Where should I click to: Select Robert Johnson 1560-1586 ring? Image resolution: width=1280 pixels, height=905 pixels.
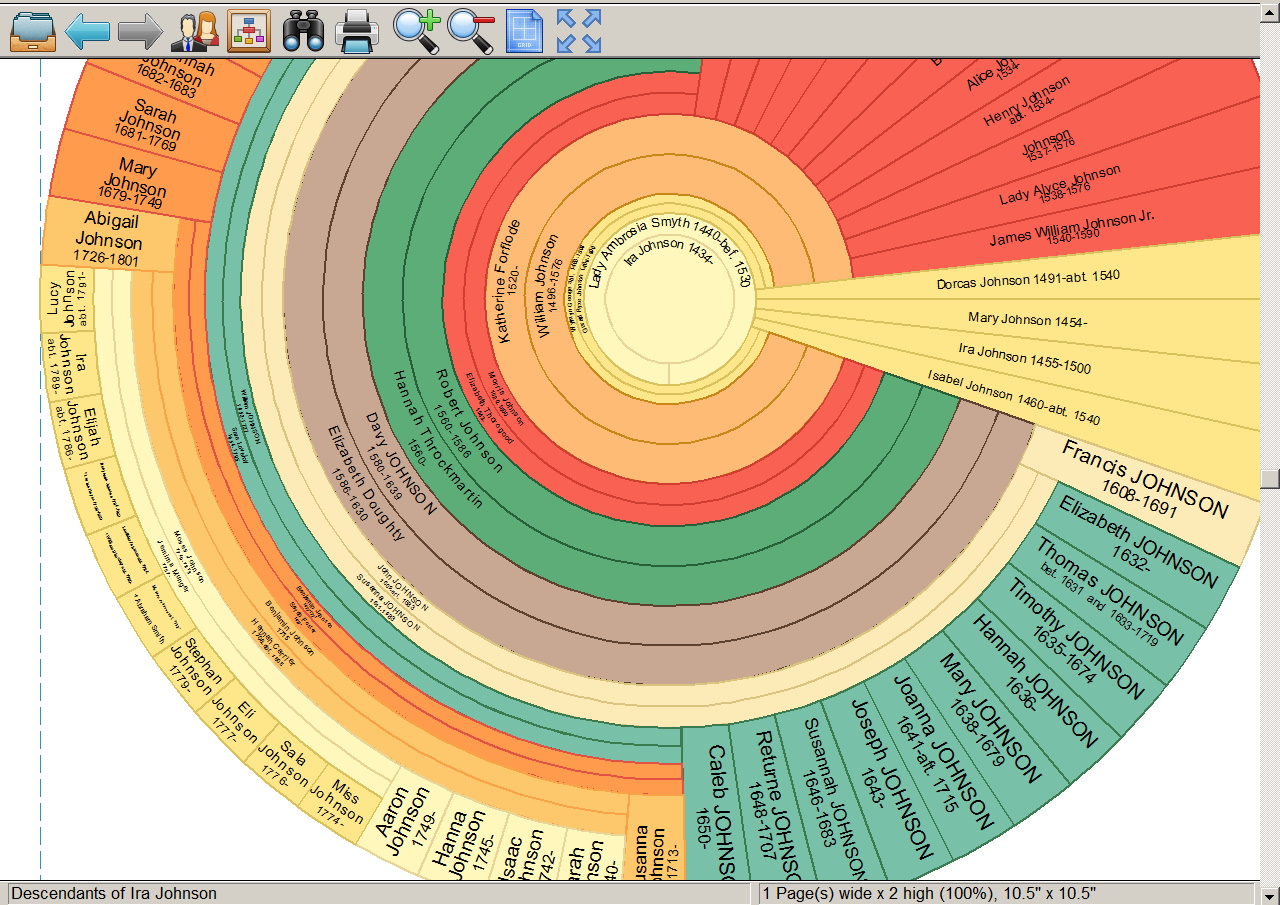(x=468, y=420)
